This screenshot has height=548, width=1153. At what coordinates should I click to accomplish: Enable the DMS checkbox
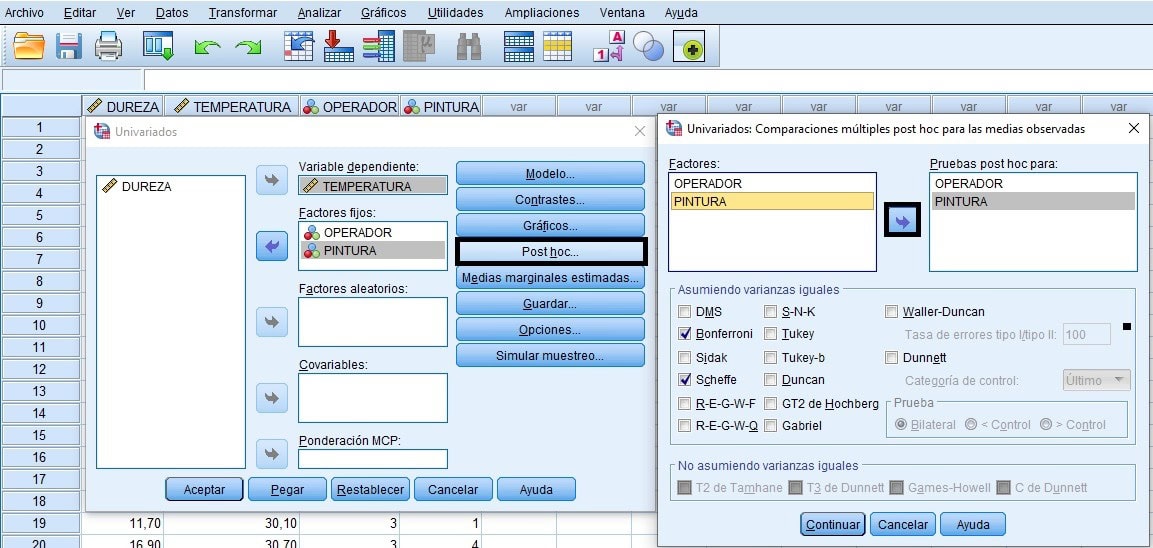(x=685, y=312)
